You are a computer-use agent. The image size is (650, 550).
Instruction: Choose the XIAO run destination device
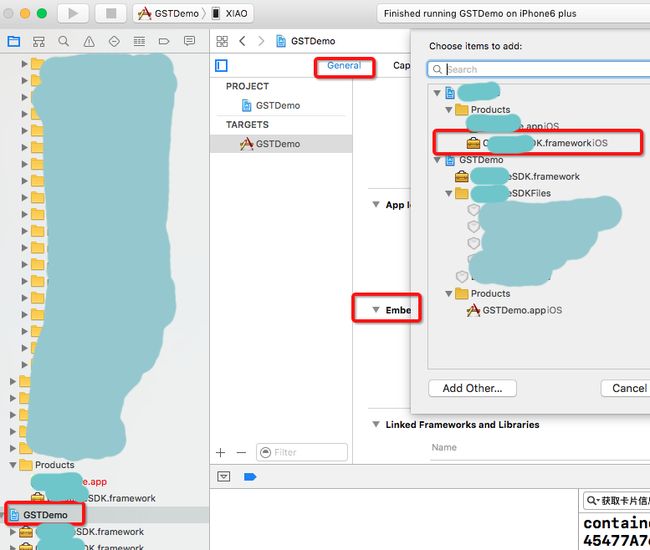pyautogui.click(x=230, y=14)
